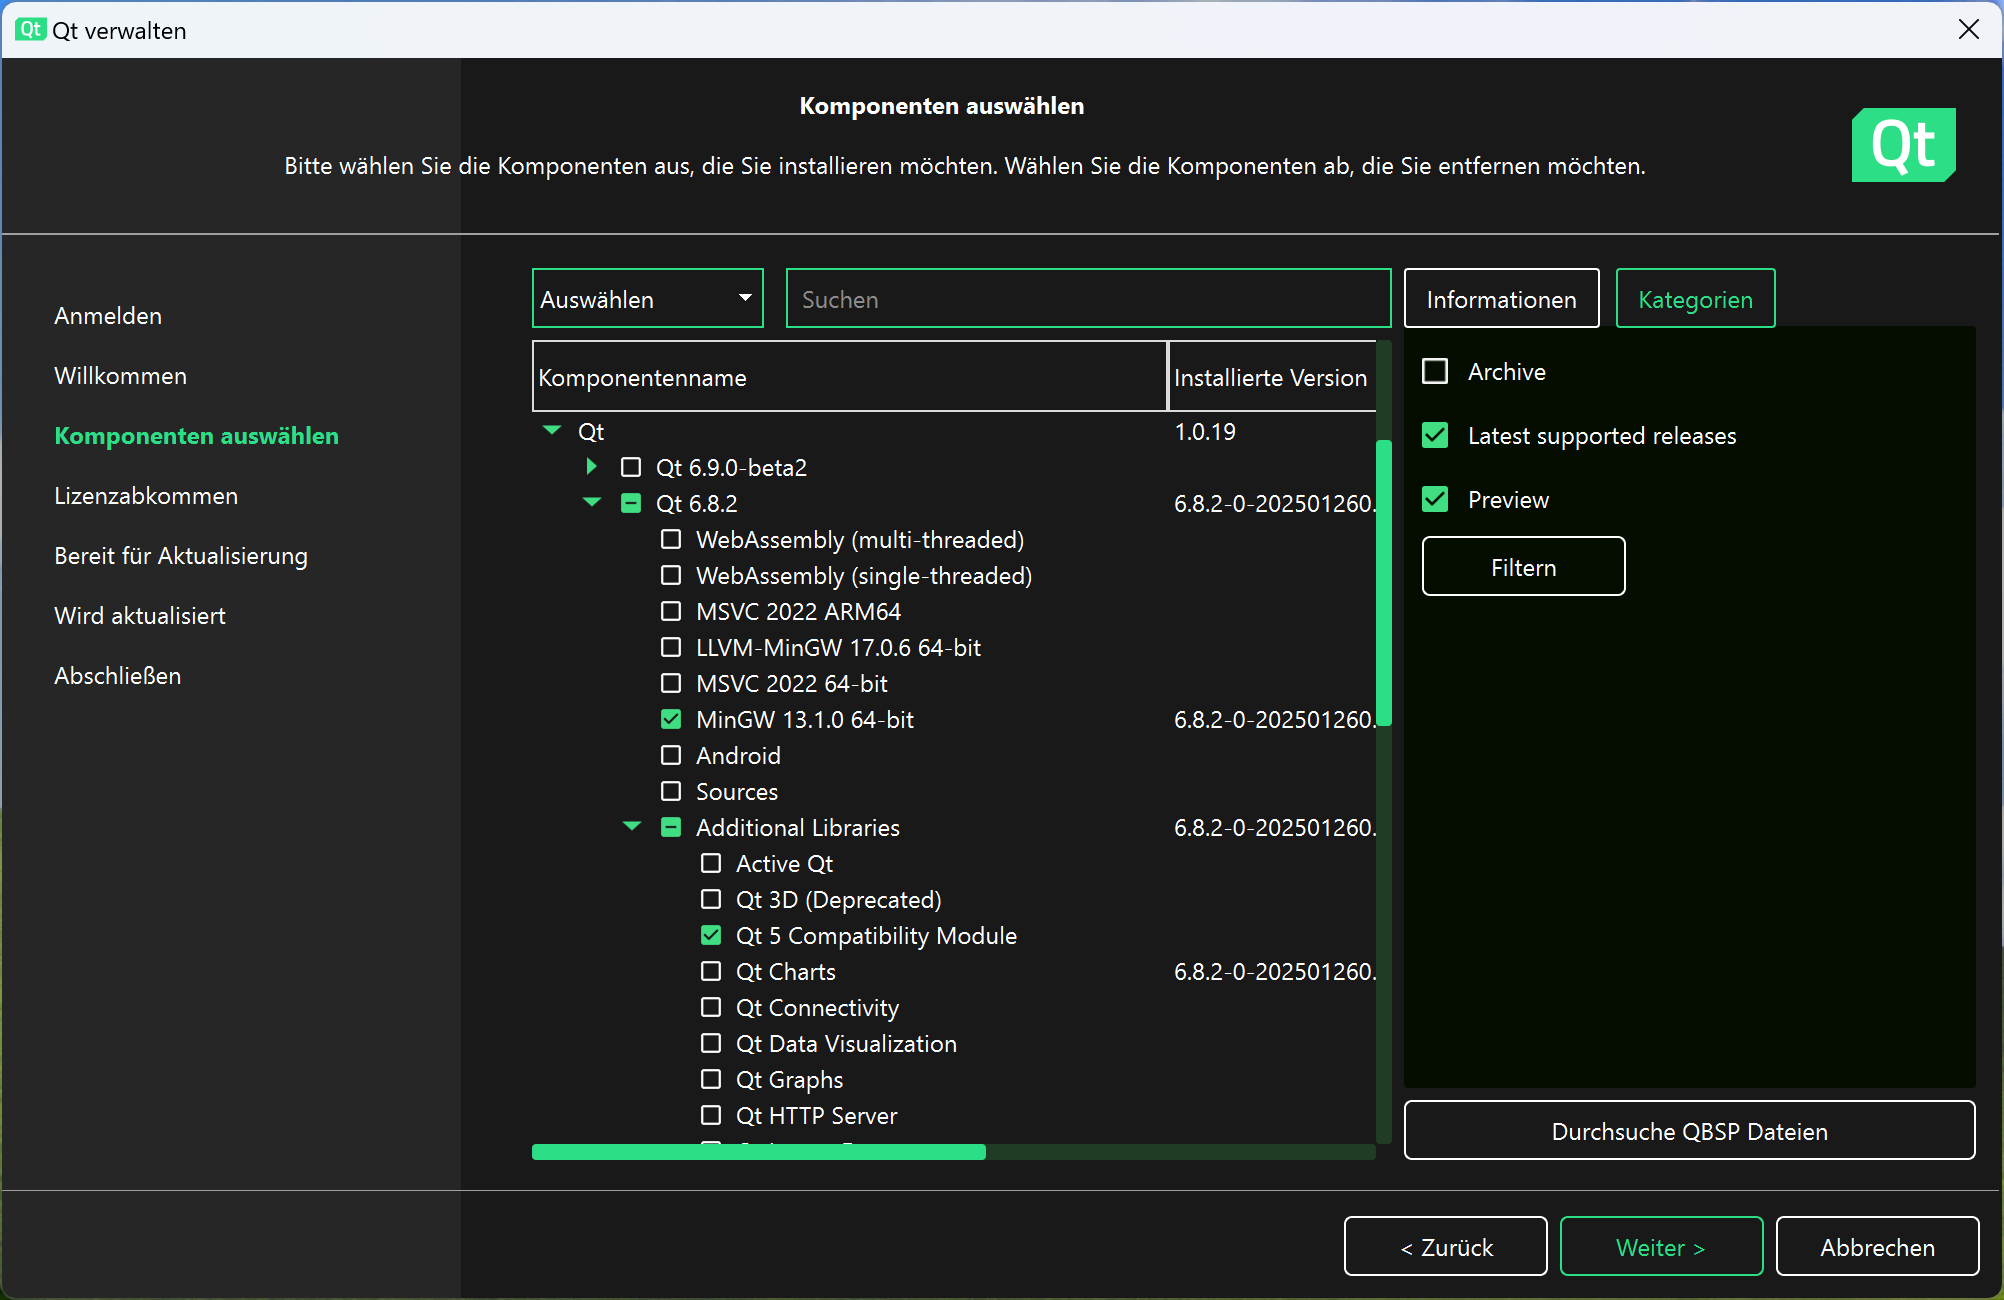Collapse the Qt 6.8.2 node
Viewport: 2004px width, 1300px height.
click(x=592, y=503)
